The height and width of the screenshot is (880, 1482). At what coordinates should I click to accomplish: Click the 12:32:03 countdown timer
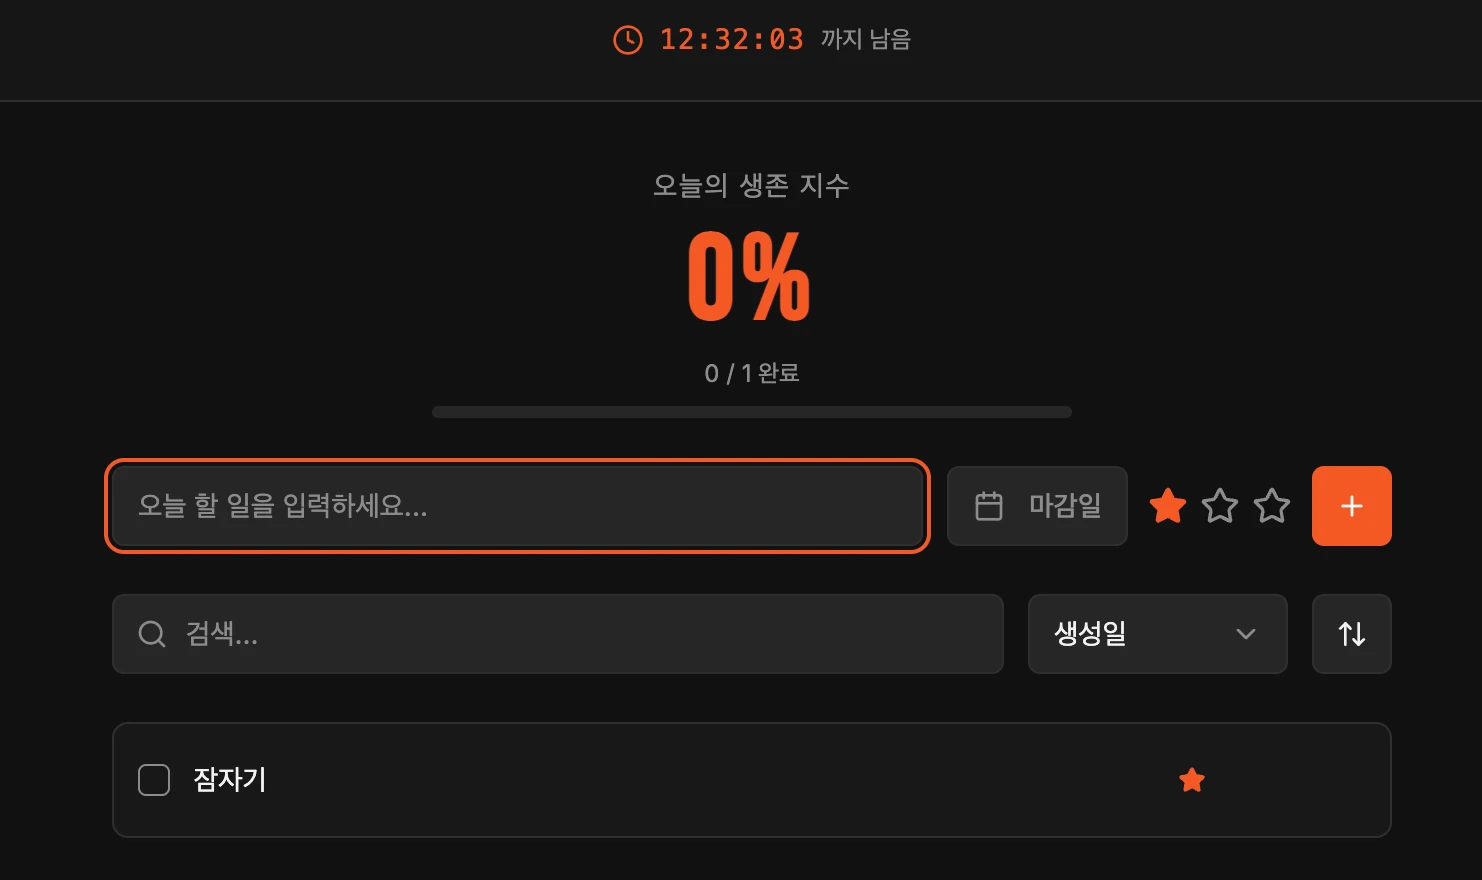point(732,40)
